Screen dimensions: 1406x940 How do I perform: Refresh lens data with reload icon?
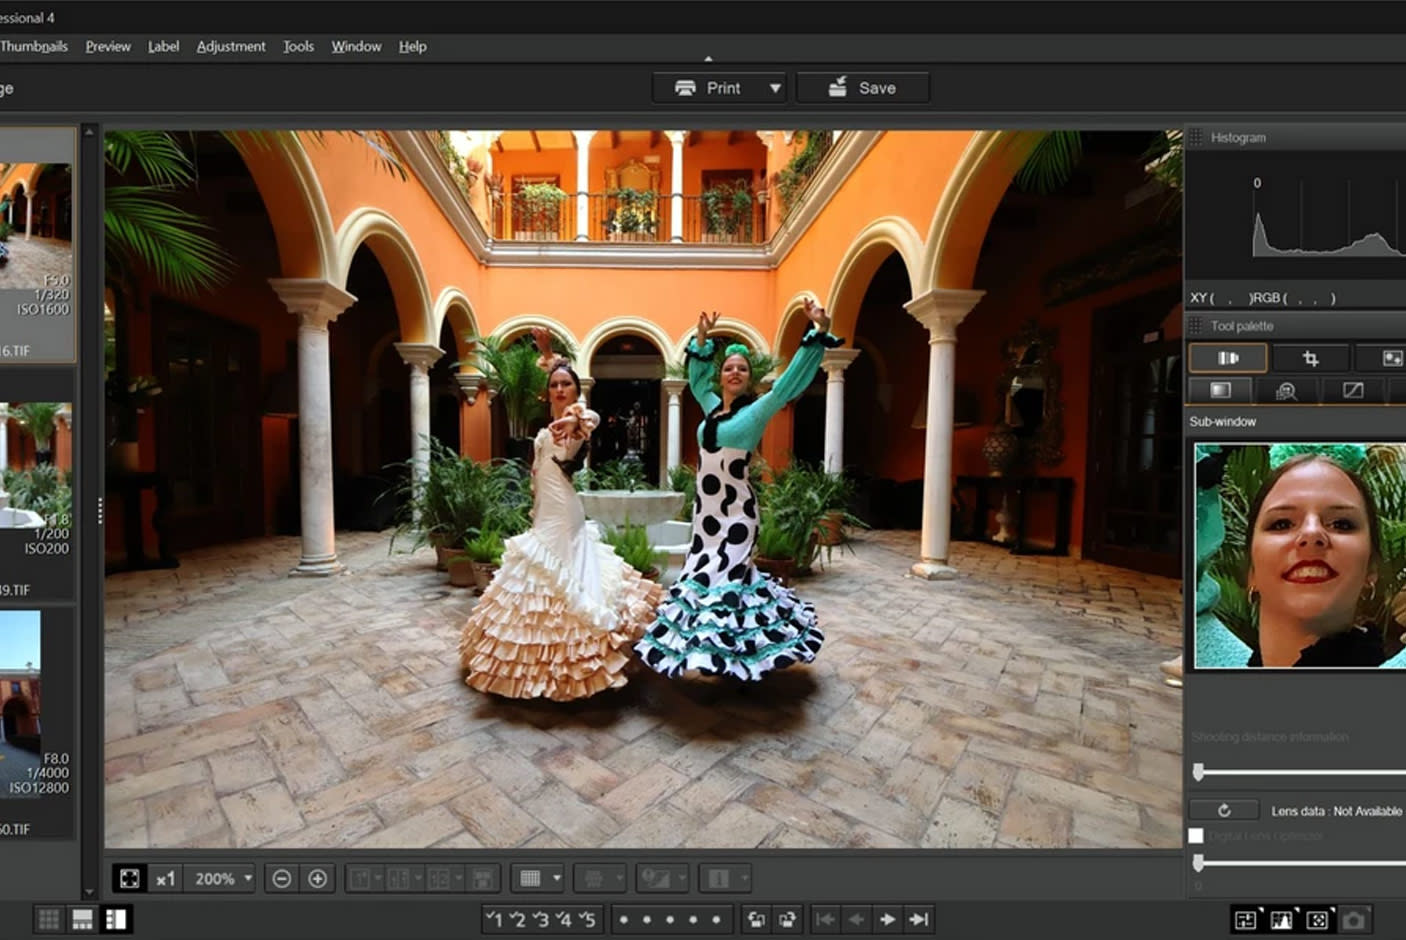tap(1224, 811)
